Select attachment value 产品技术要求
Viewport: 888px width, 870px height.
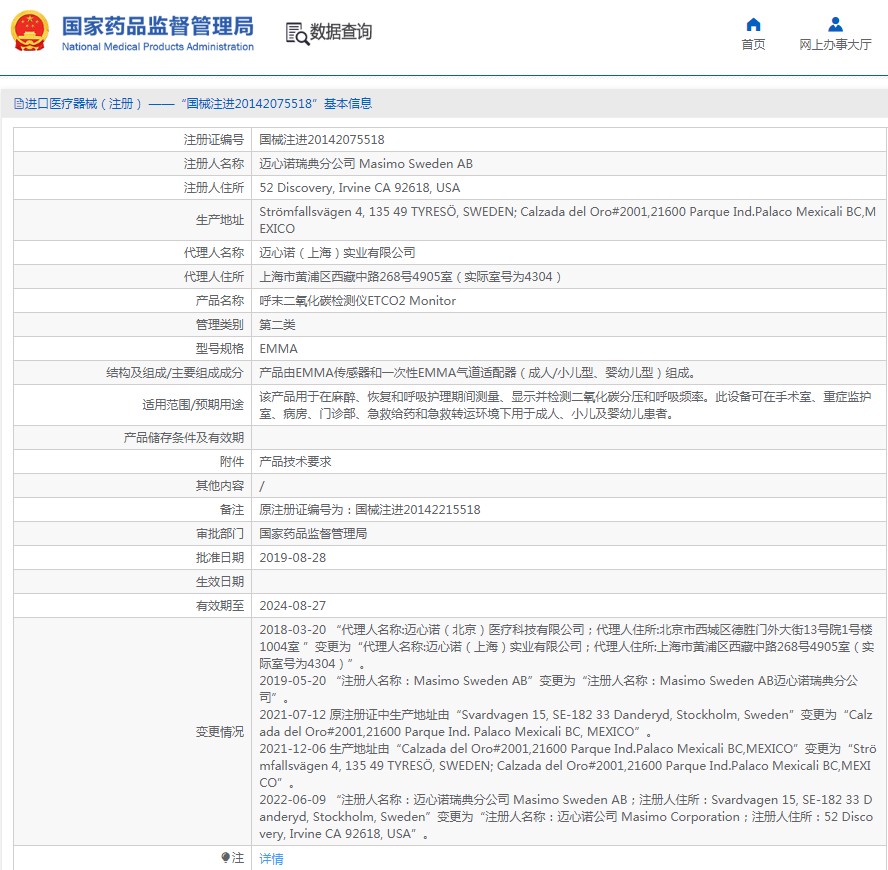pyautogui.click(x=295, y=462)
